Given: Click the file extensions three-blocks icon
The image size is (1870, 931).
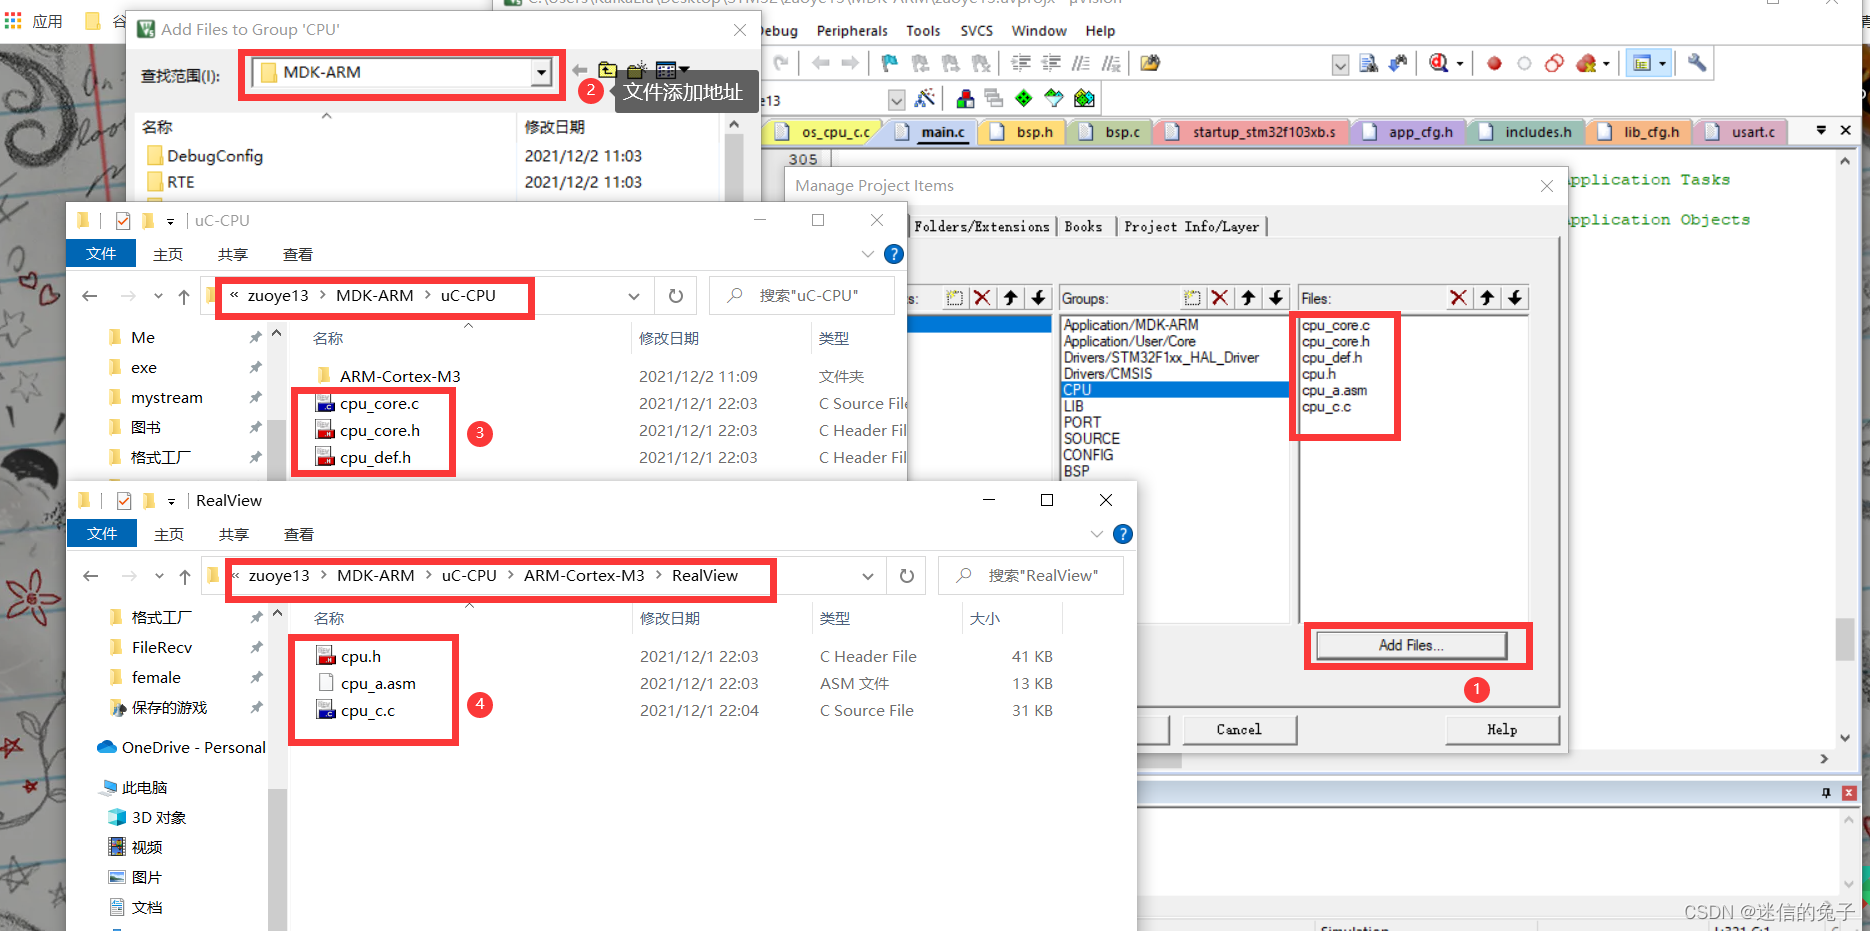Looking at the screenshot, I should 965,99.
